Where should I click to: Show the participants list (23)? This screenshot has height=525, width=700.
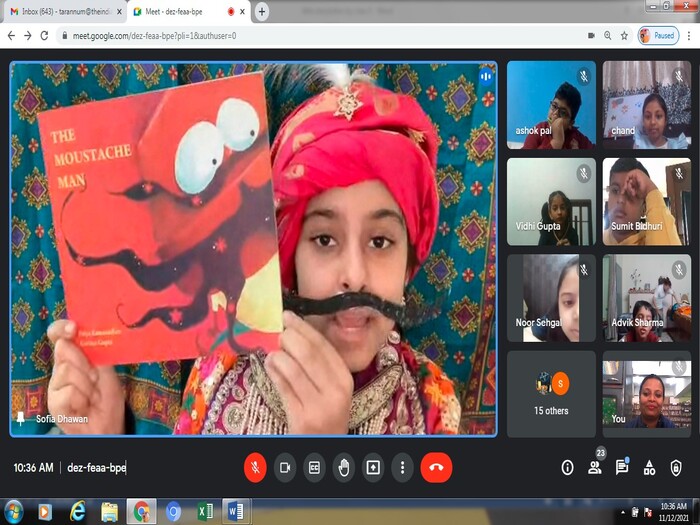point(595,467)
